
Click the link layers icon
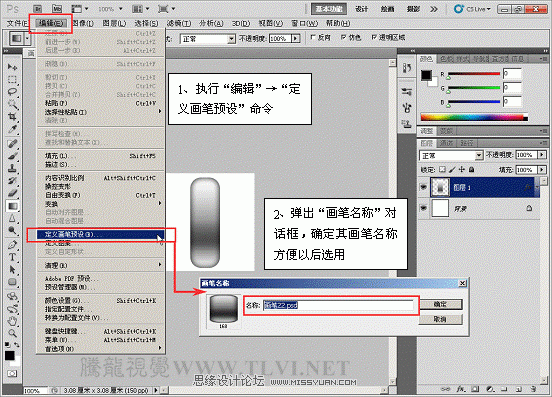coord(445,389)
